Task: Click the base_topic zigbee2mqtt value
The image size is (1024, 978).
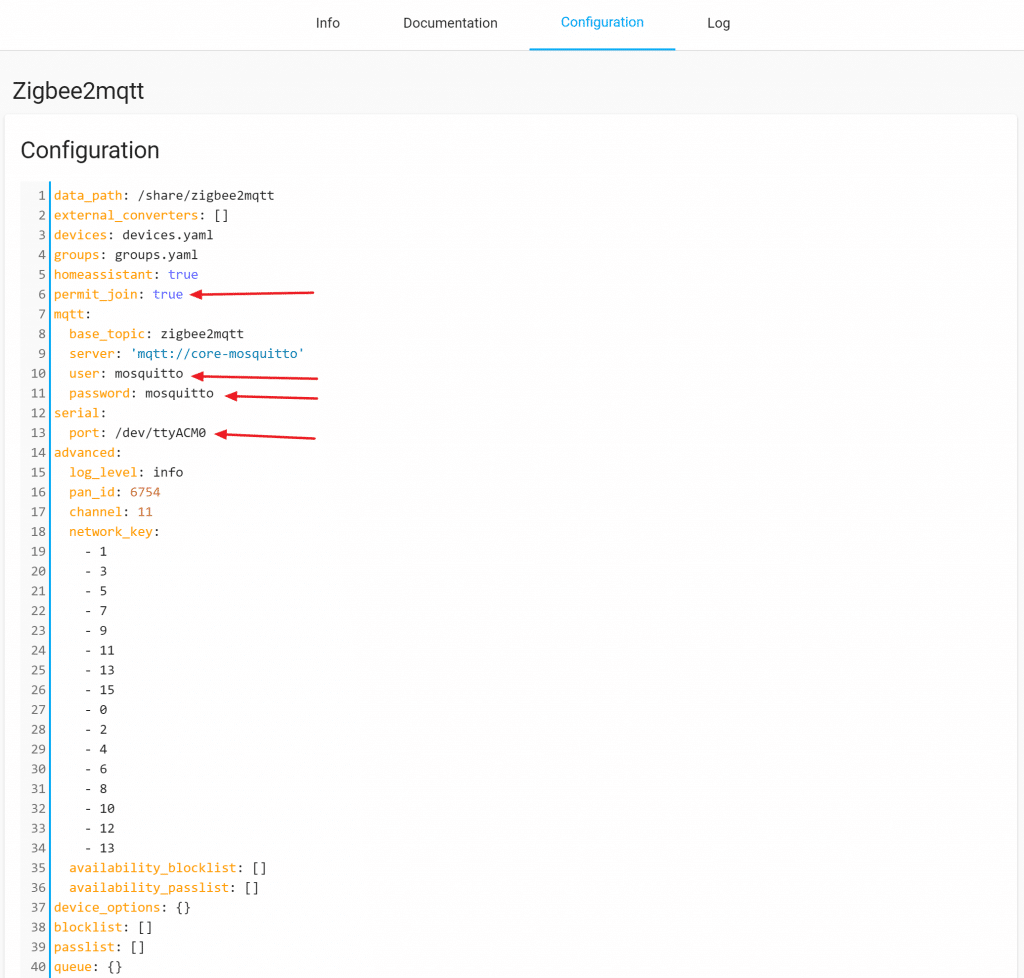Action: coord(202,334)
